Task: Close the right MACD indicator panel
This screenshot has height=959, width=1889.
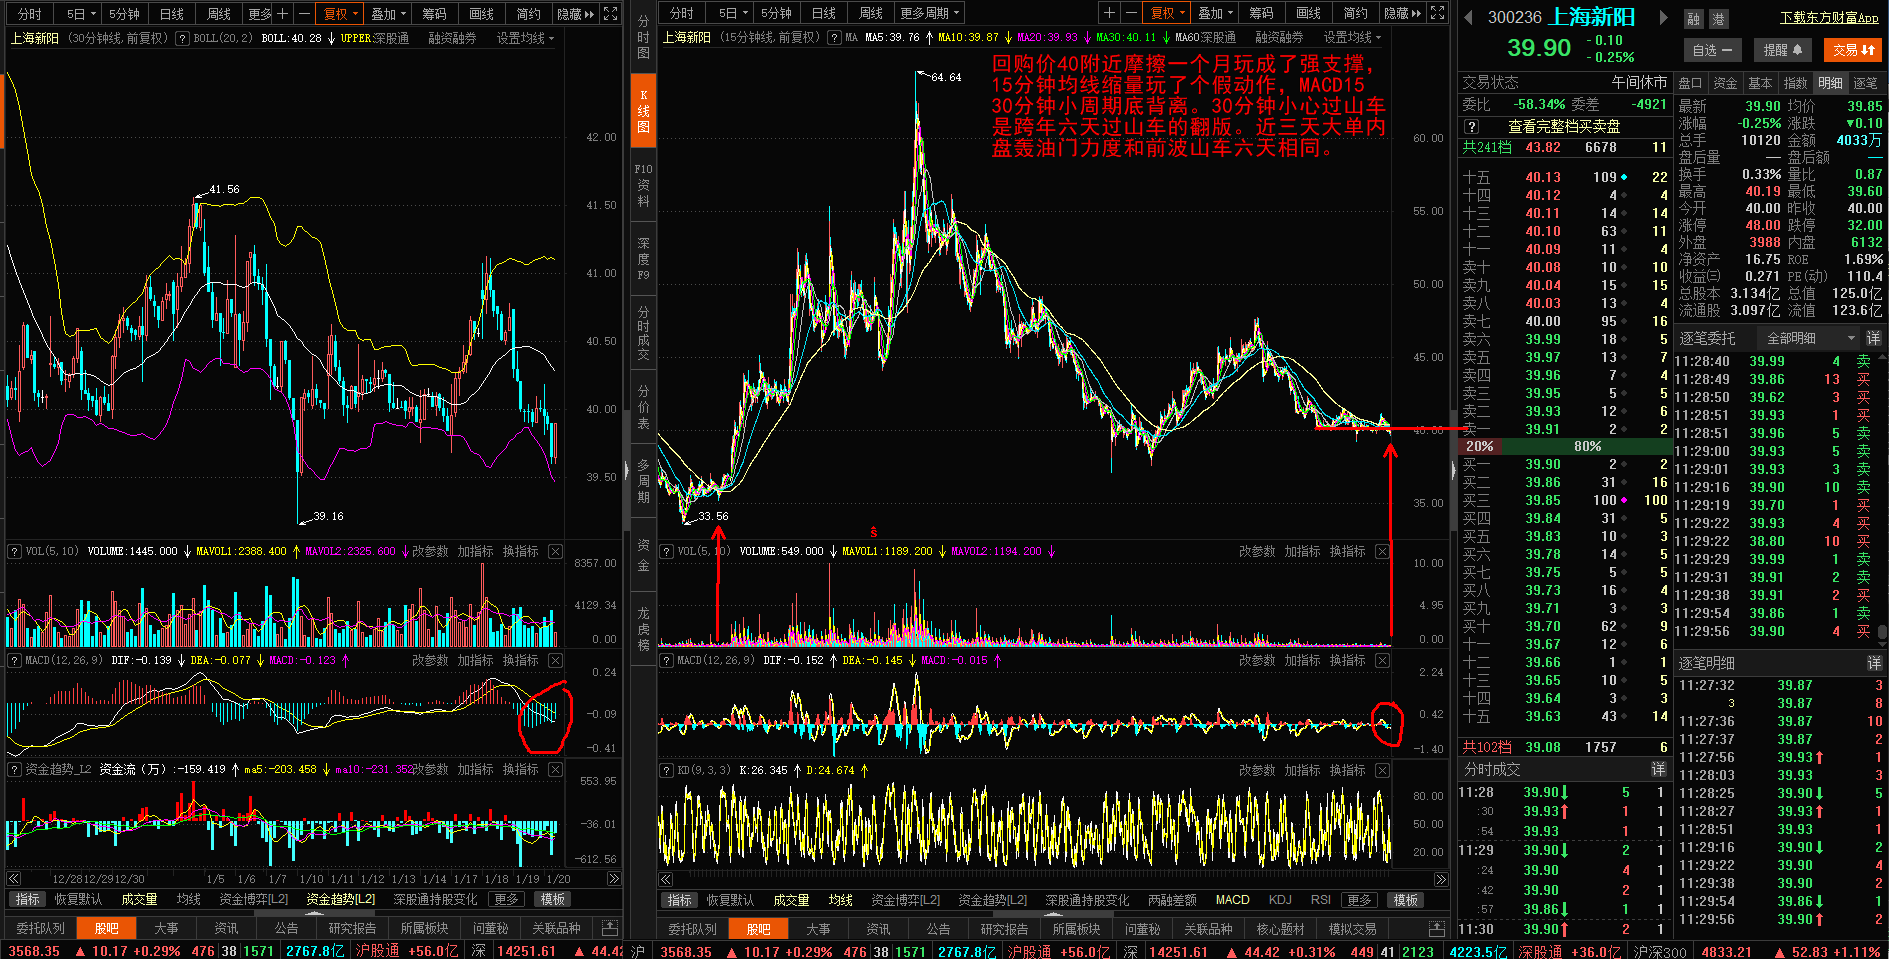Action: [x=1382, y=661]
